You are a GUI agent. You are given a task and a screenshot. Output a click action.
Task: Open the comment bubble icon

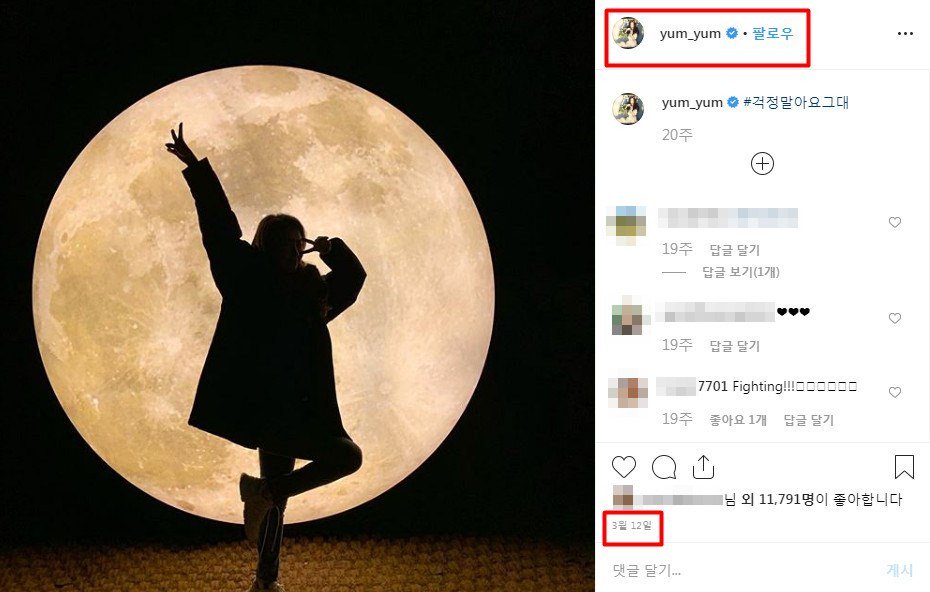(x=664, y=467)
